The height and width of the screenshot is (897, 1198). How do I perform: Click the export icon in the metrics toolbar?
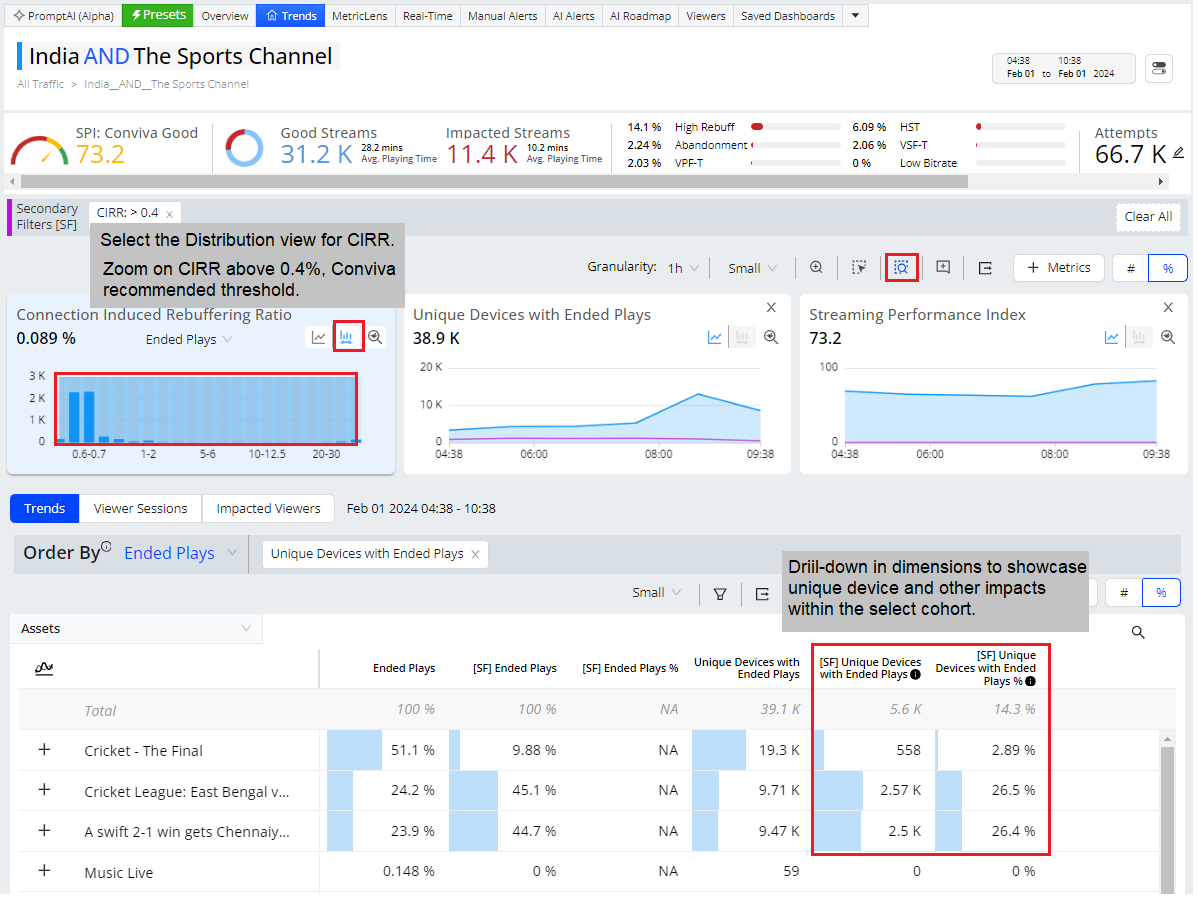985,267
